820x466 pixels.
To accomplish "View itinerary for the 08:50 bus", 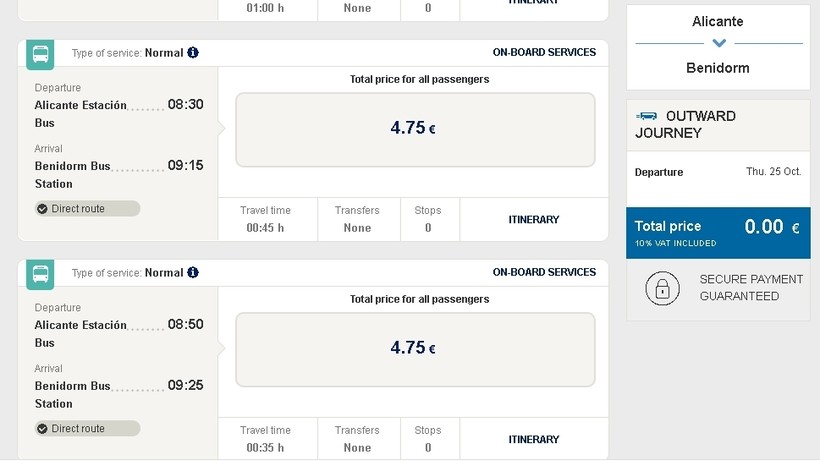I will point(533,440).
